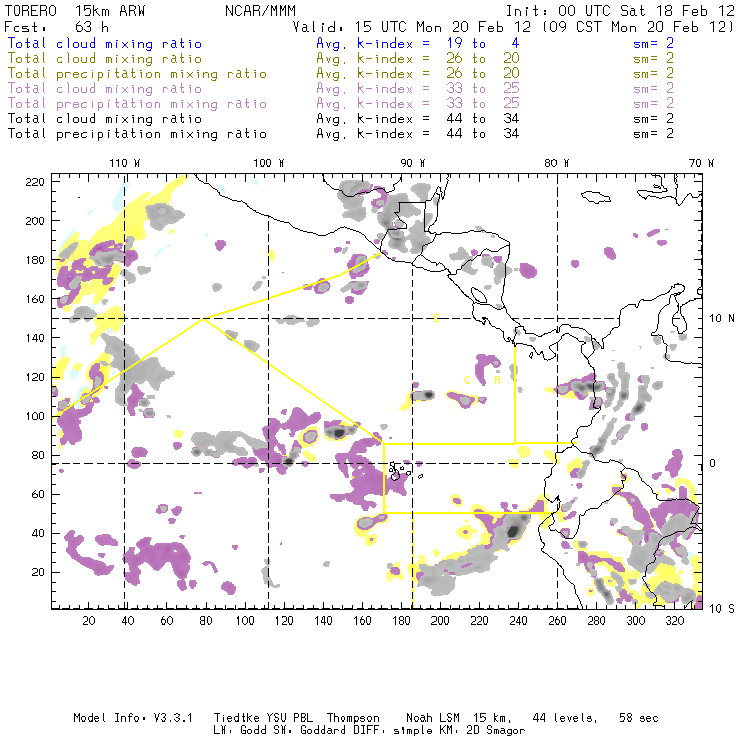The image size is (740, 740).
Task: Select the "60" tick label on the vertical axis
Action: click(38, 494)
